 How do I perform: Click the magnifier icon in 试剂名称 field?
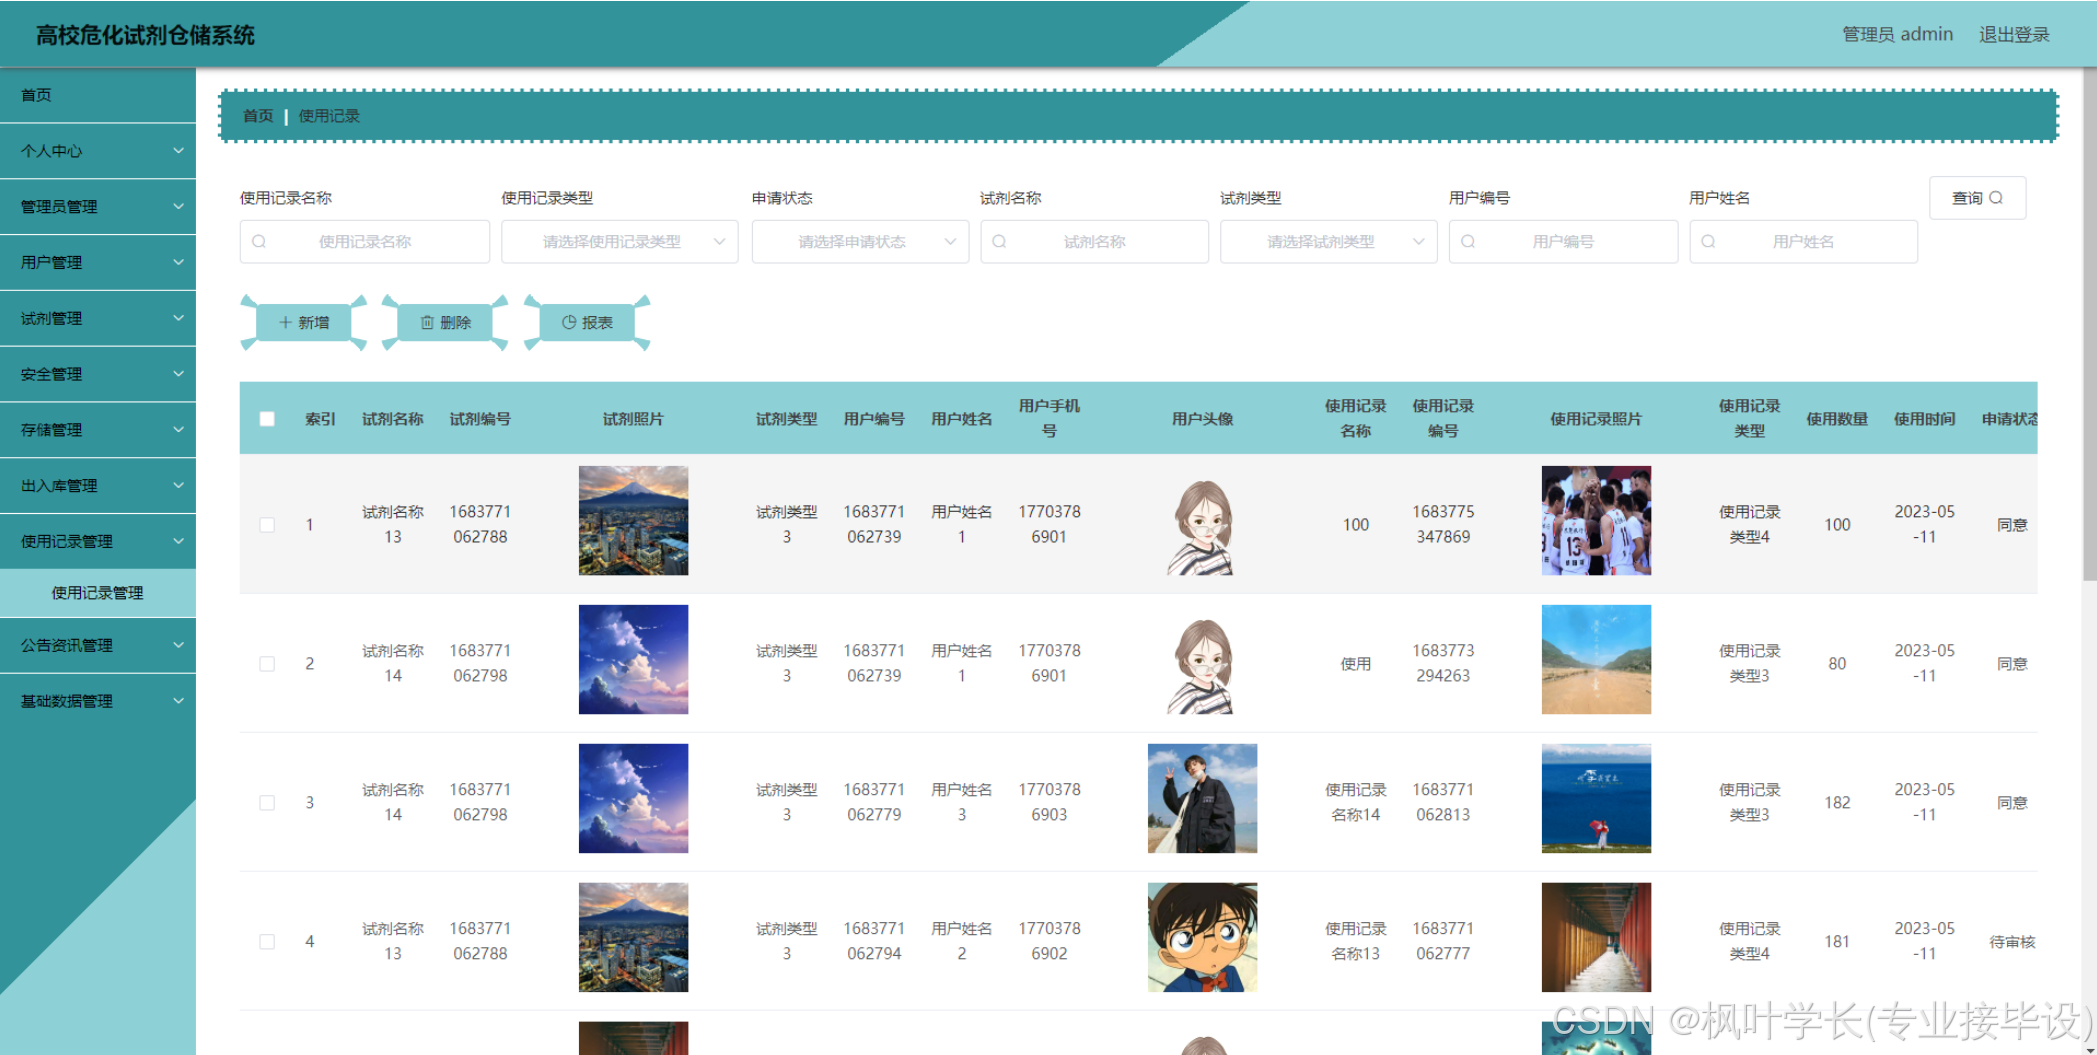coord(999,241)
